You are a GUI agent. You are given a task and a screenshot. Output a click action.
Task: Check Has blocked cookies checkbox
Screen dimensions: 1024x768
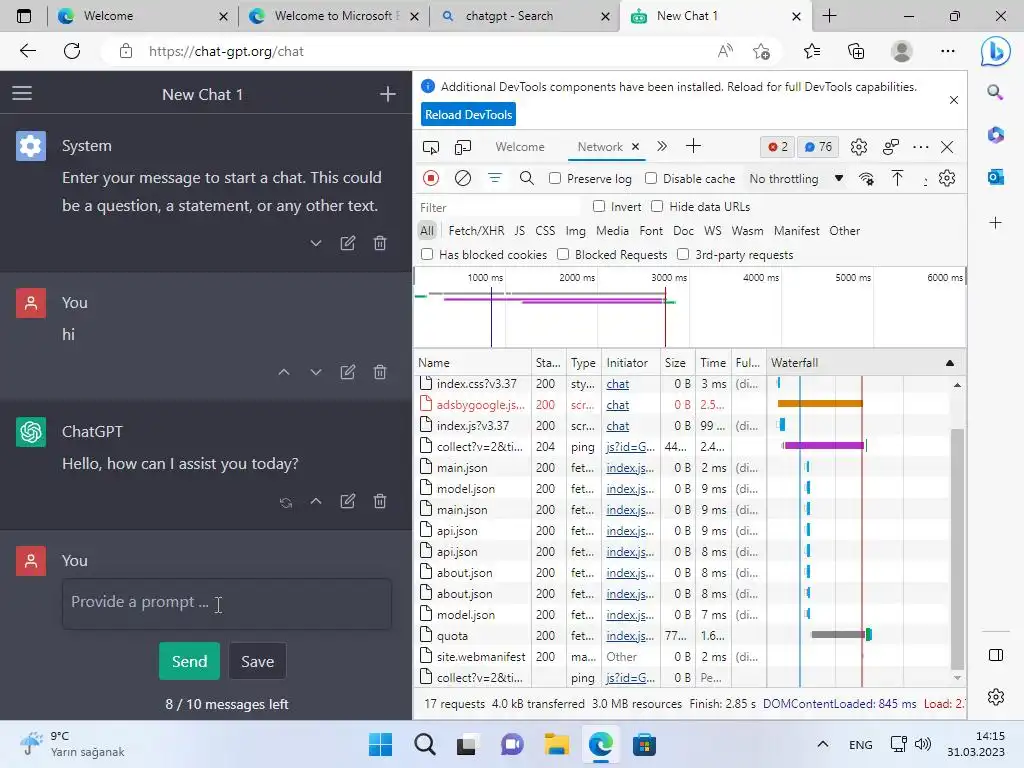(x=426, y=255)
